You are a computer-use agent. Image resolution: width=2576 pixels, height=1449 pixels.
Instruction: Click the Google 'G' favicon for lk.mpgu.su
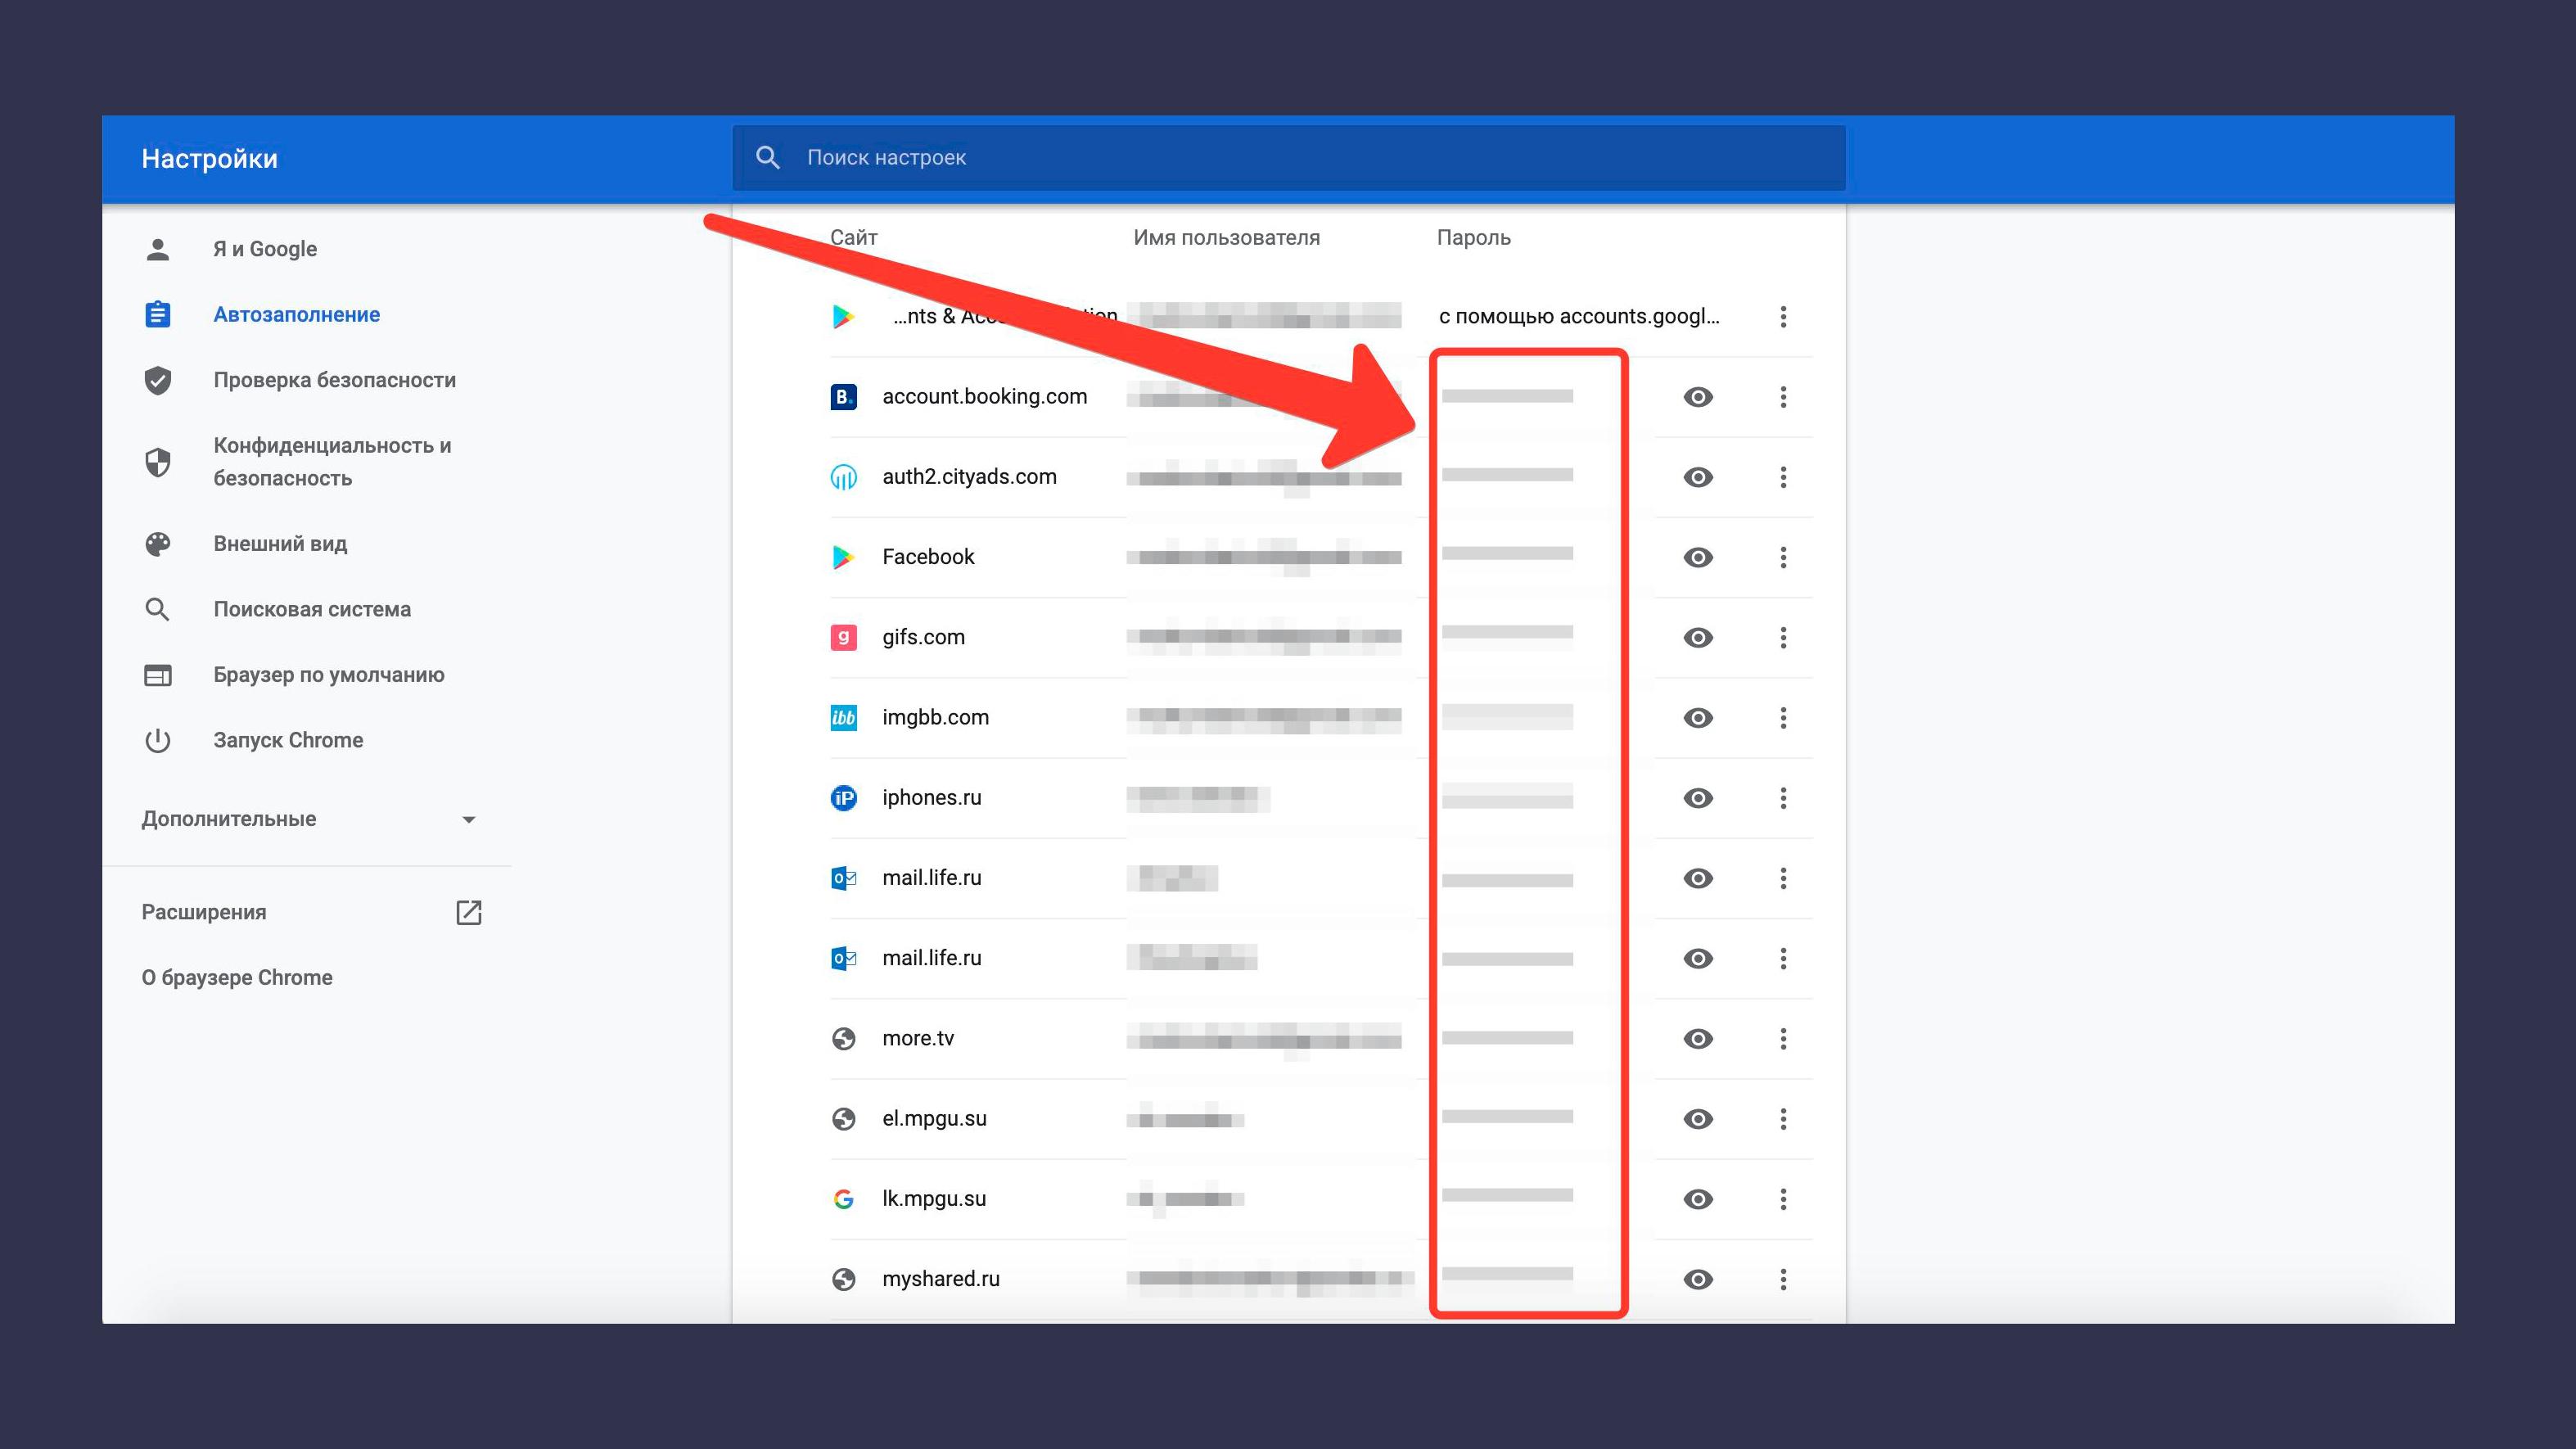coord(843,1198)
